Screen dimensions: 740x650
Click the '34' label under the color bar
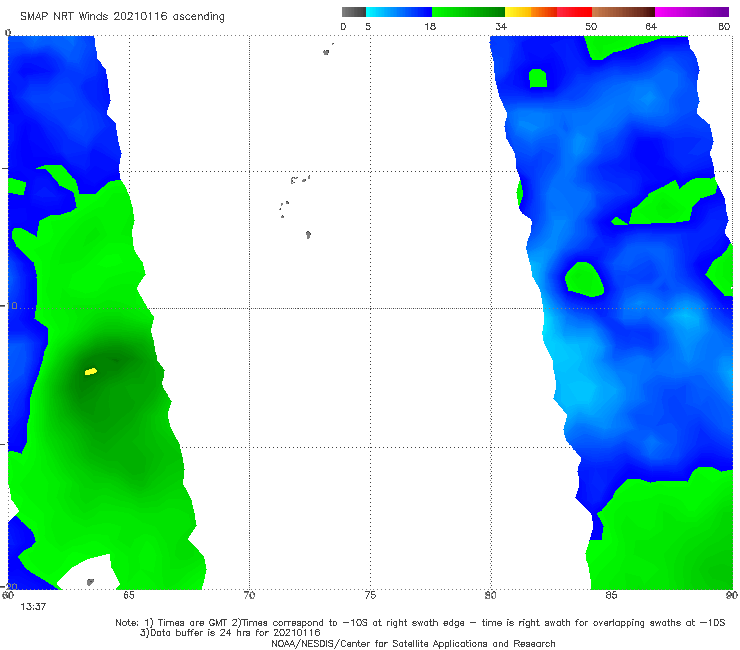[501, 27]
